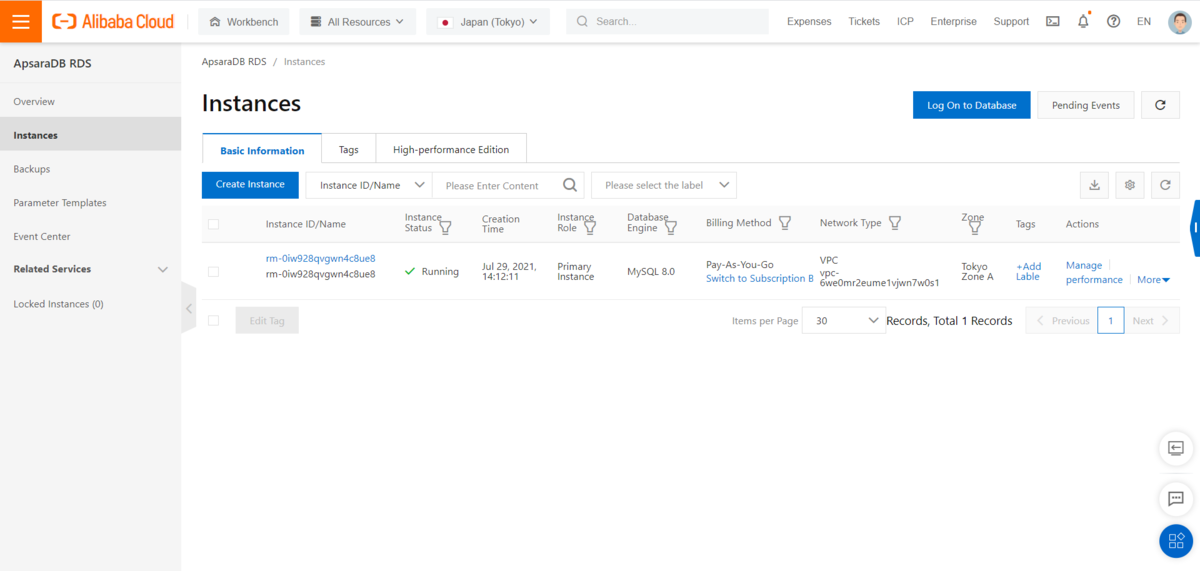Open Enterprise in top bar
1200x571 pixels.
tap(953, 21)
